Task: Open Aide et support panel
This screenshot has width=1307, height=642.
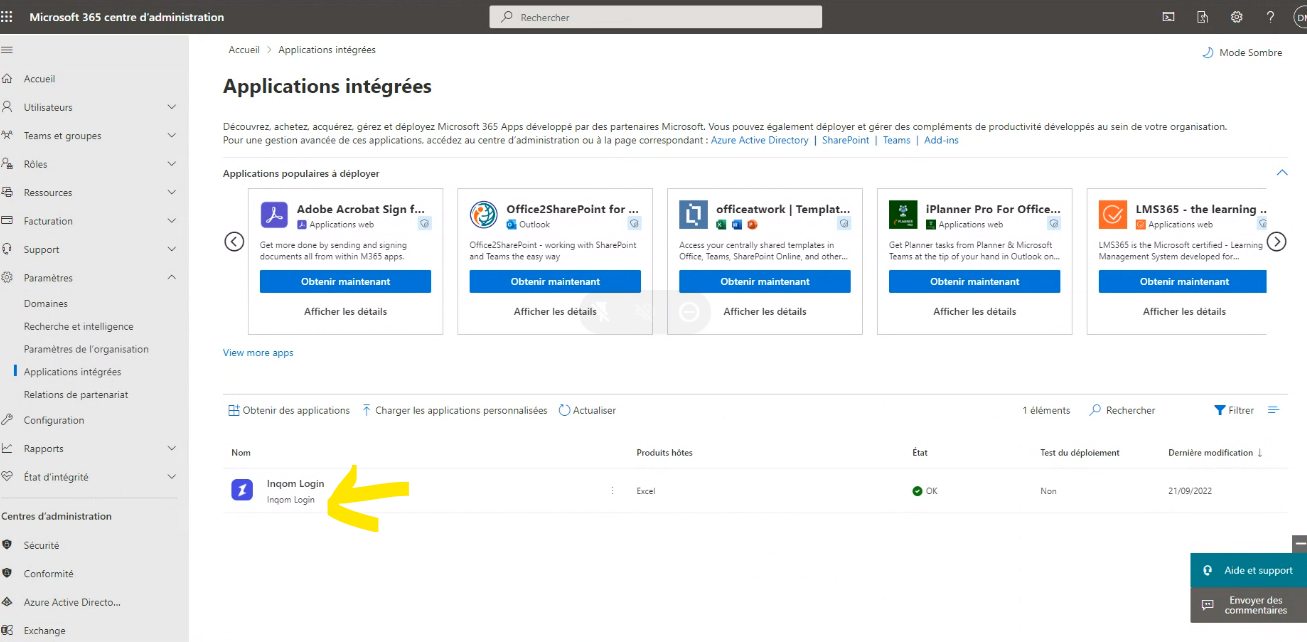Action: coord(1248,571)
